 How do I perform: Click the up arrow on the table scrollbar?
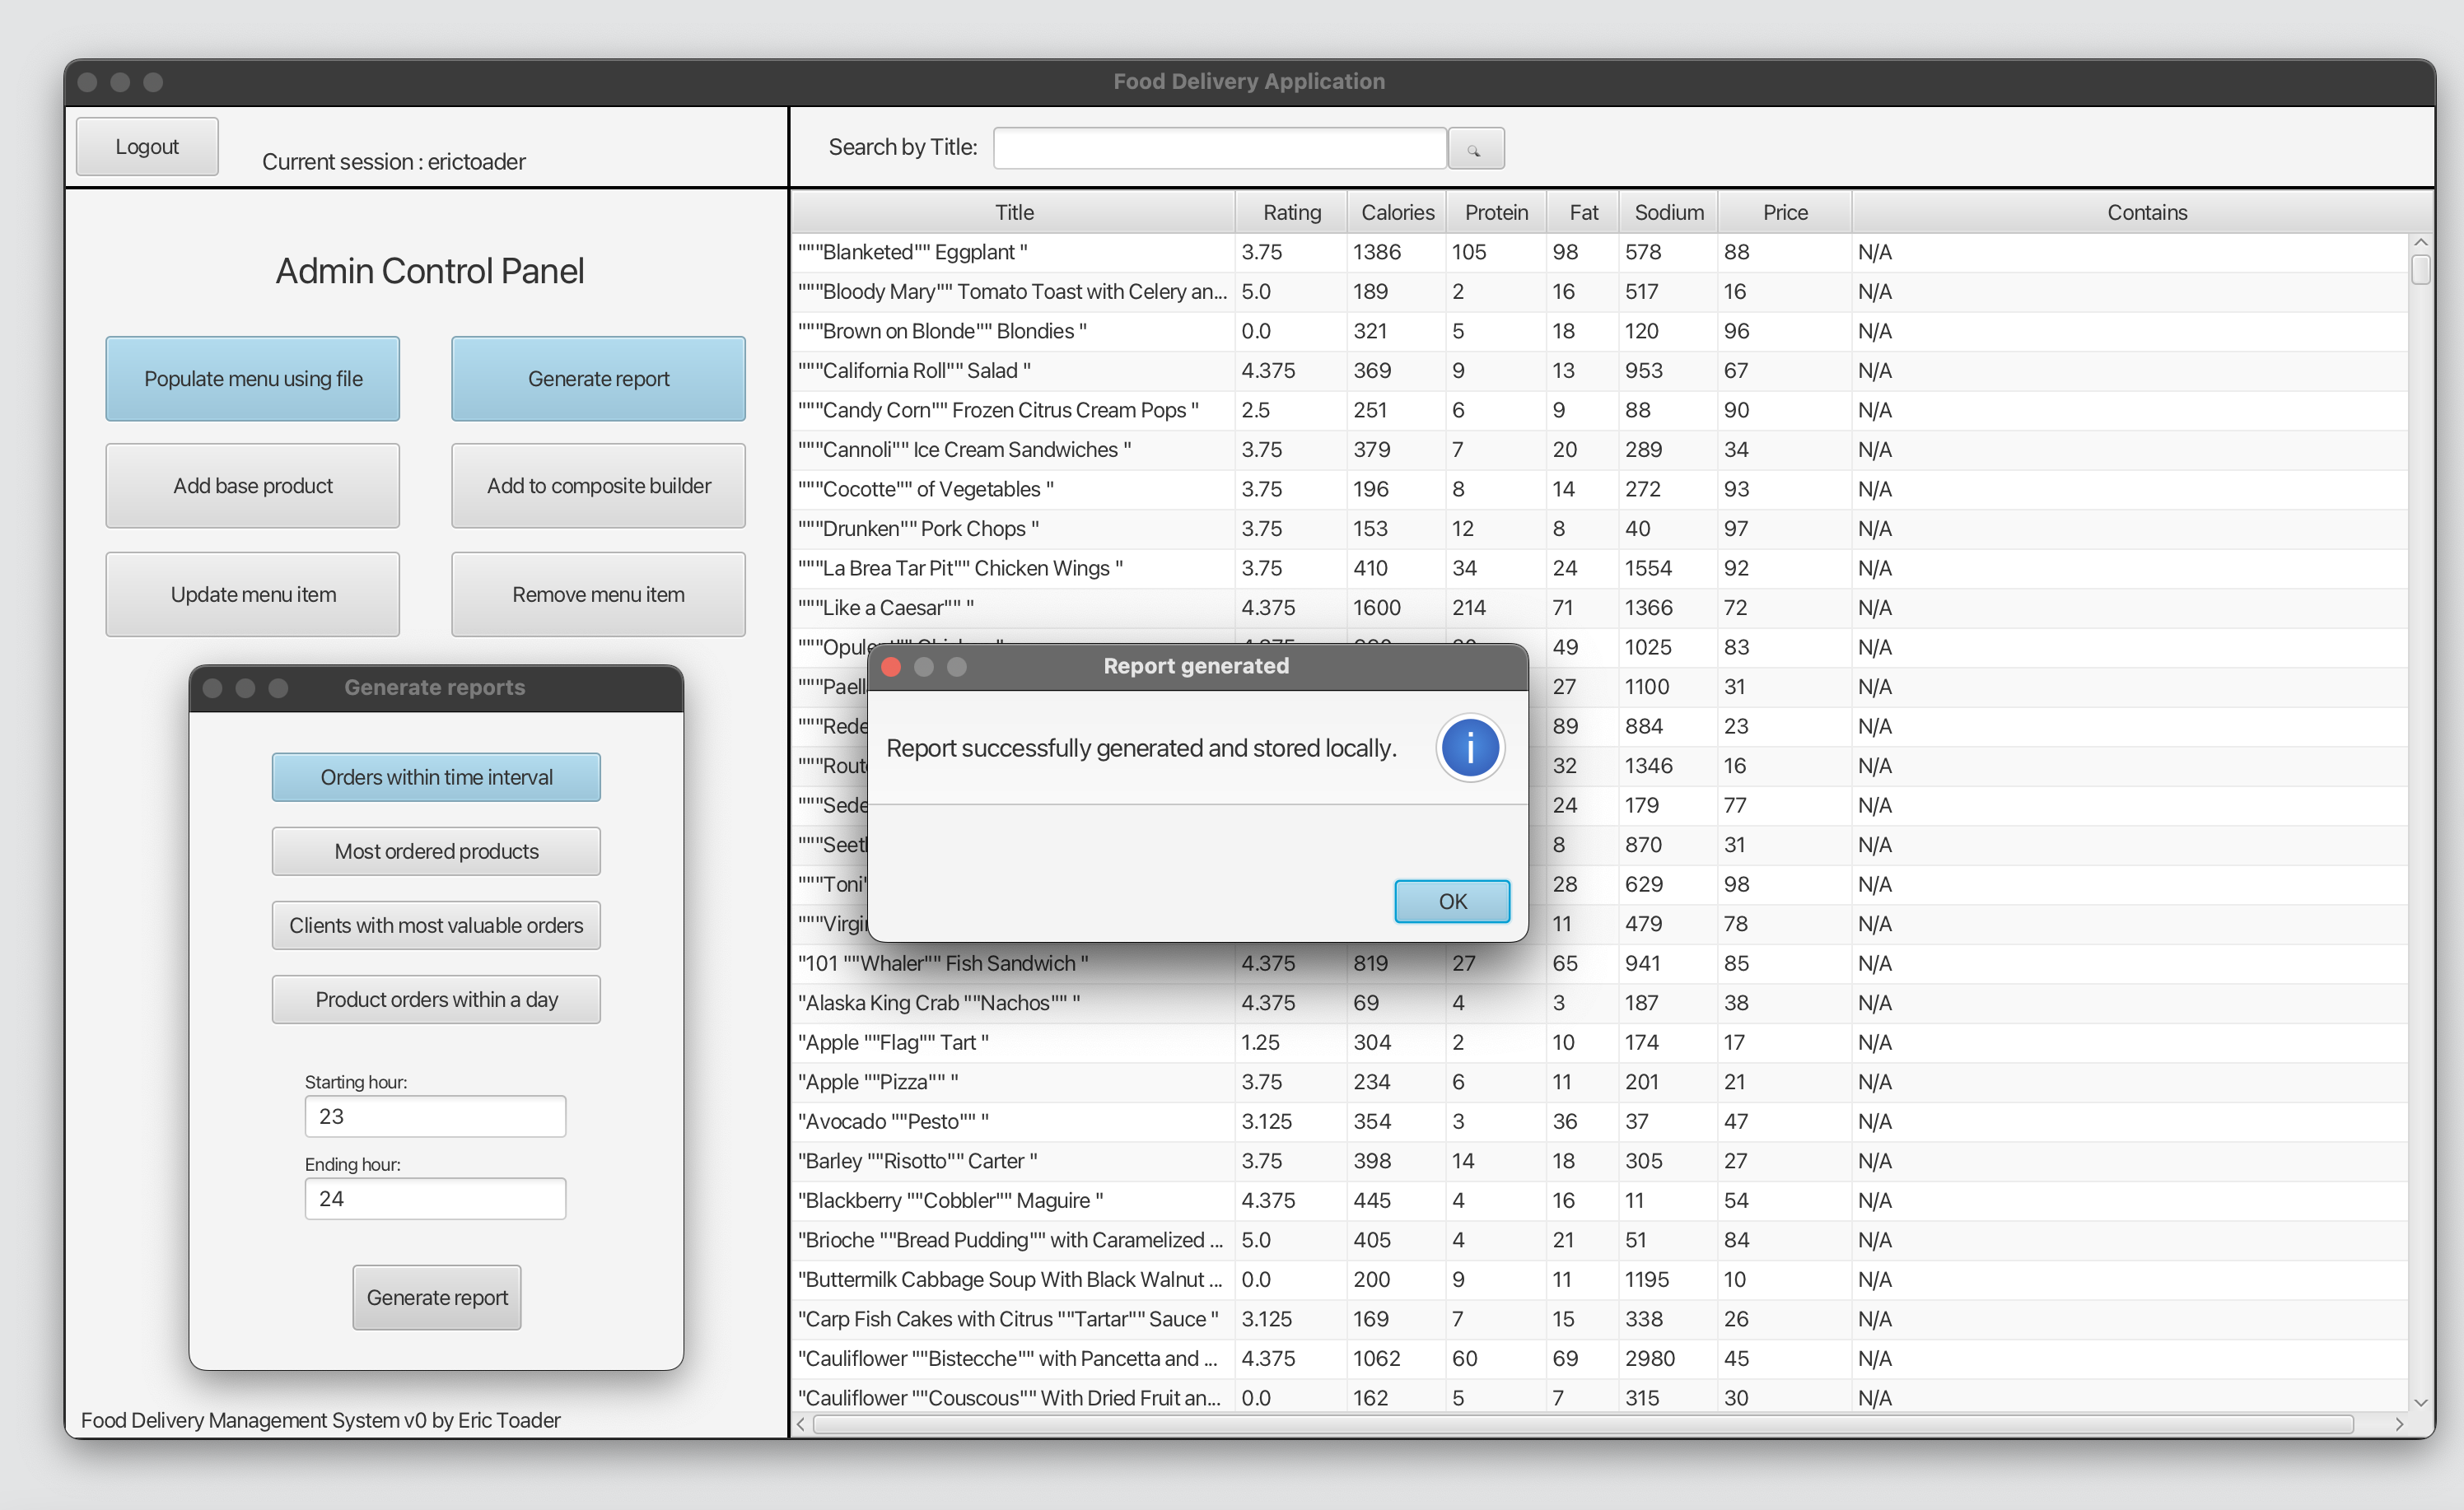click(2421, 241)
